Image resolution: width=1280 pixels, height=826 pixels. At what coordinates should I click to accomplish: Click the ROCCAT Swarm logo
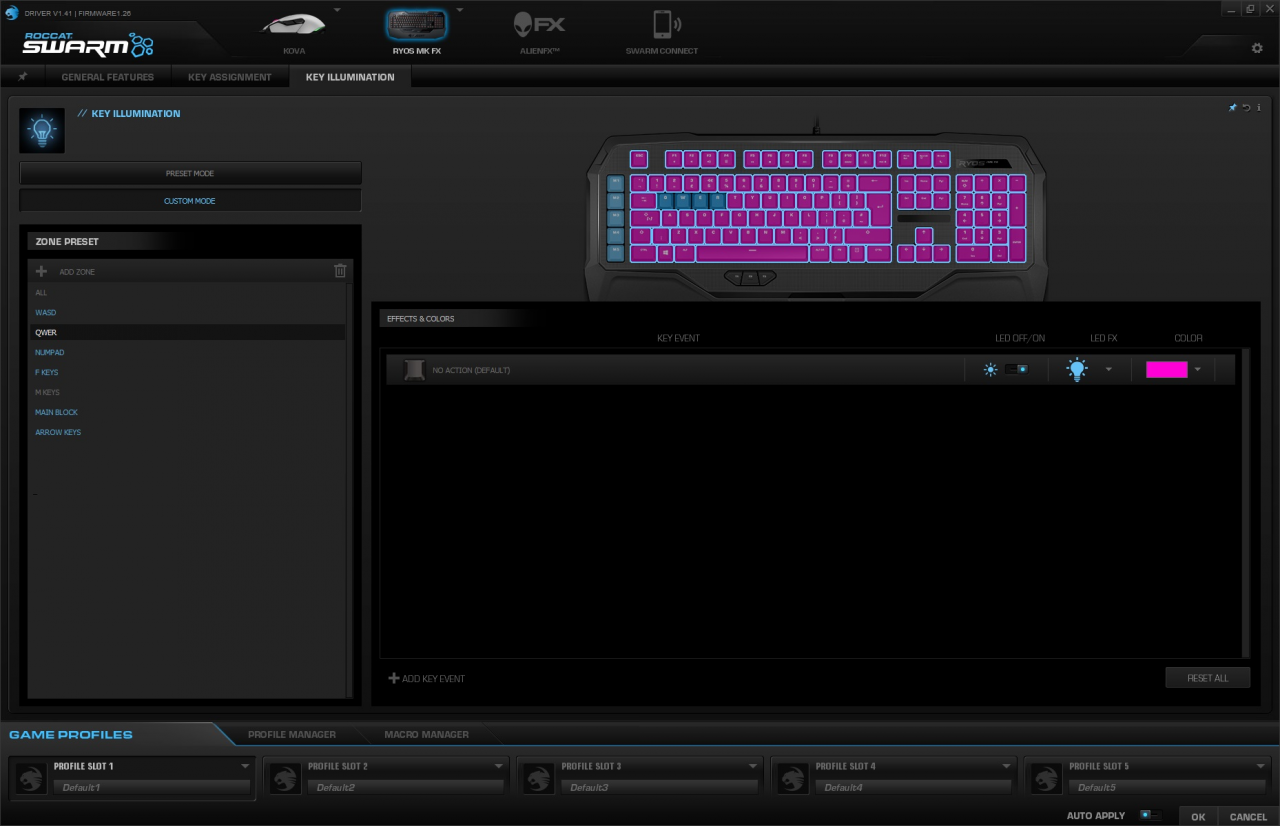click(88, 44)
